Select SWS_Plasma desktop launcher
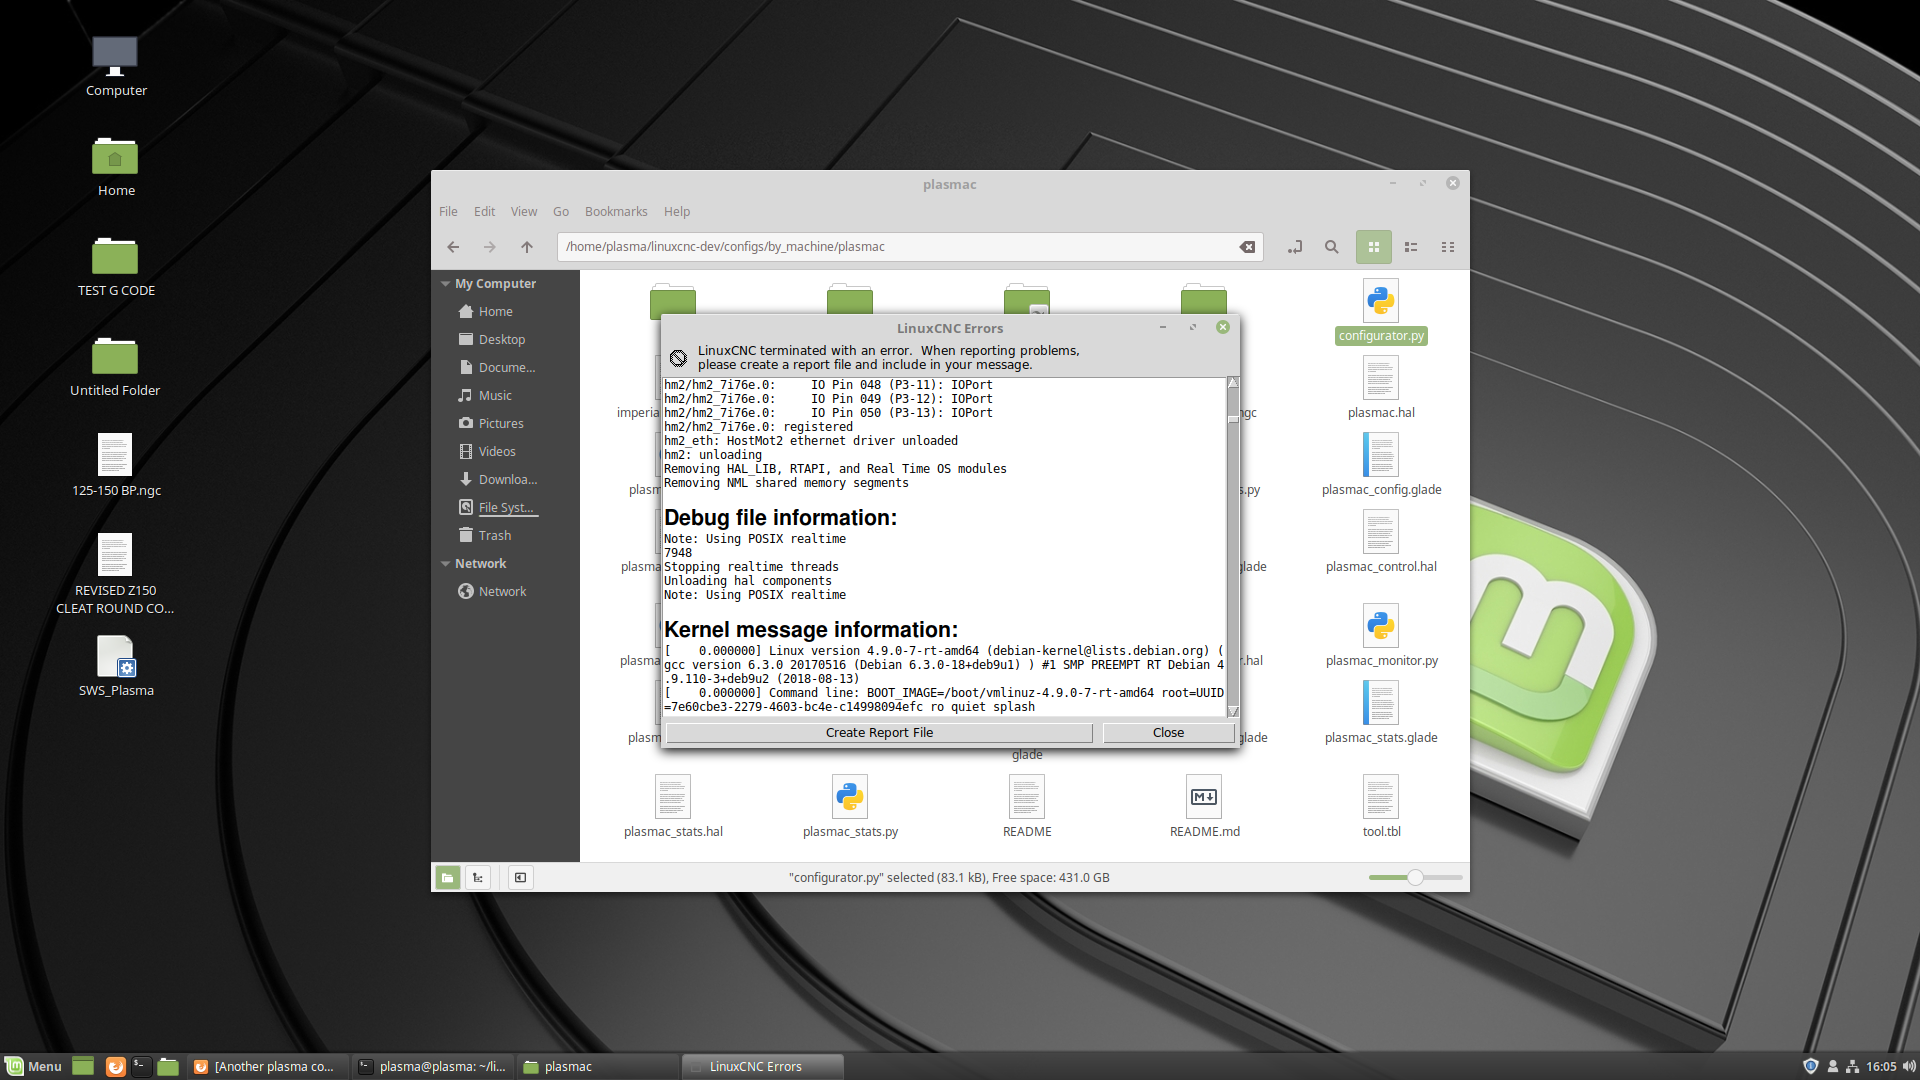The image size is (1920, 1080). 115,666
